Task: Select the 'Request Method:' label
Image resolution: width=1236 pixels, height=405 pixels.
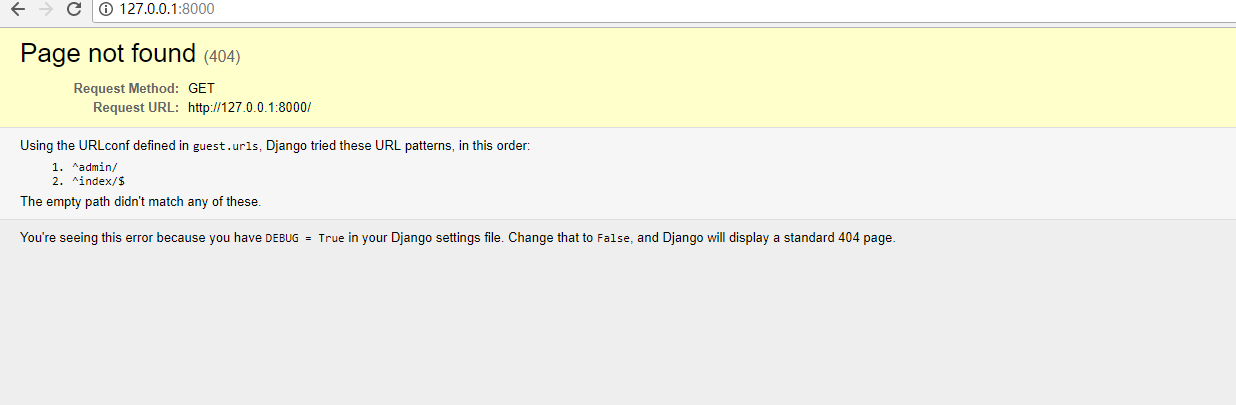Action: pos(126,88)
